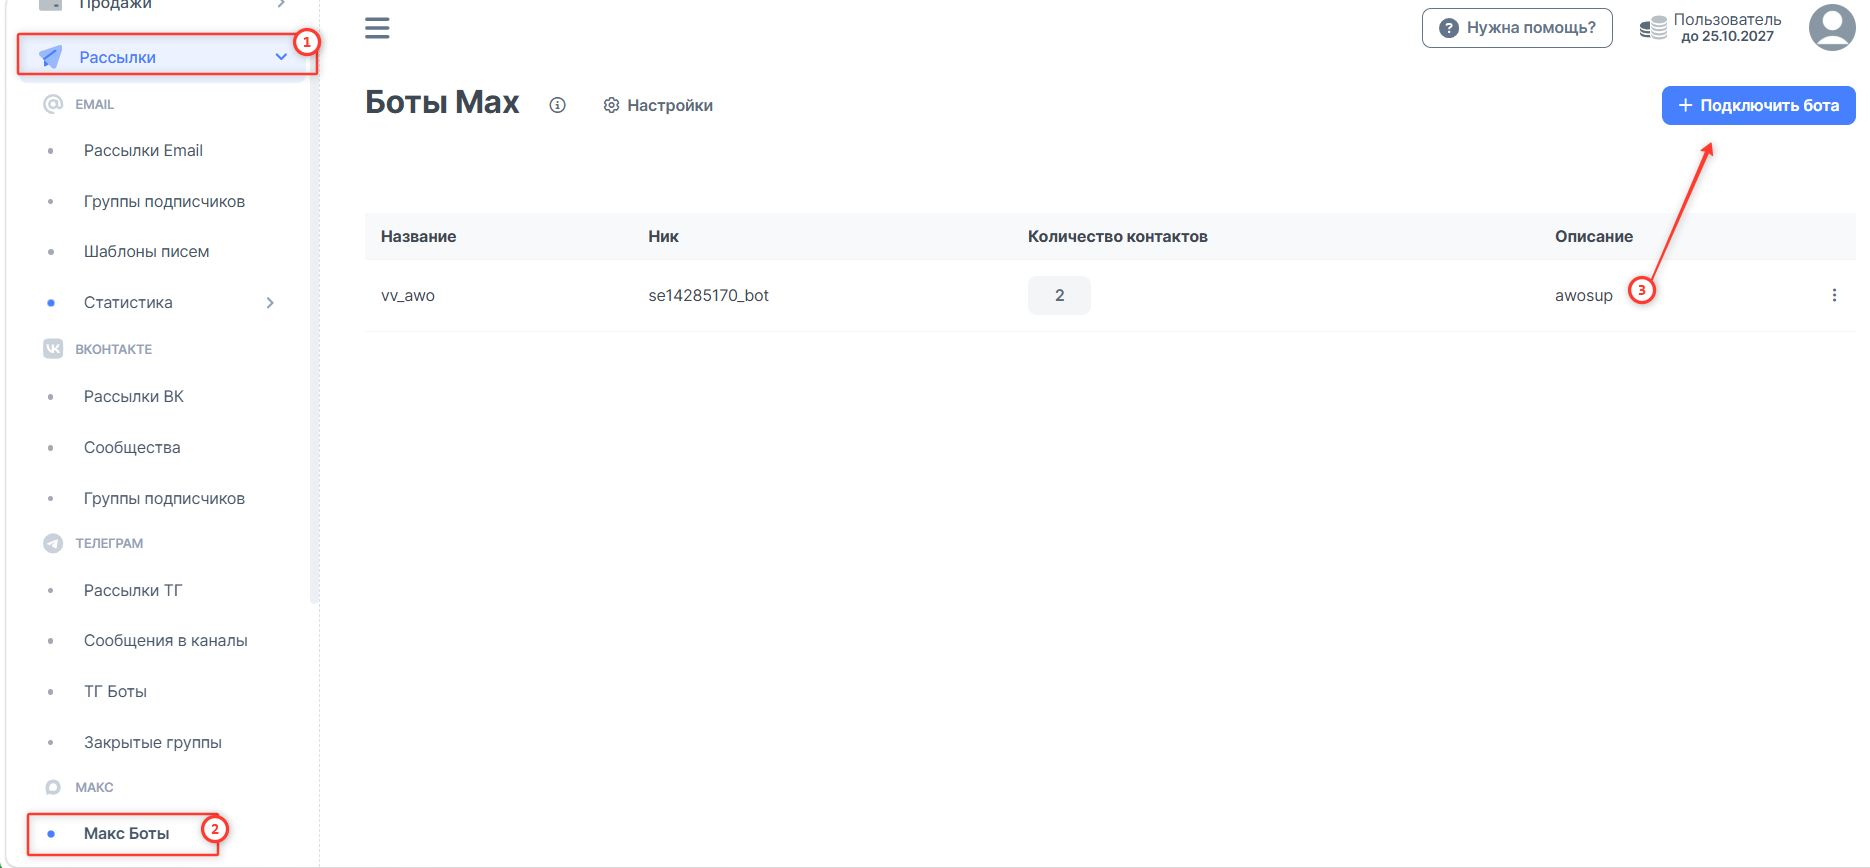Screen dimensions: 1870x868
Task: Open Группы подписчиков under Email
Action: (x=164, y=201)
